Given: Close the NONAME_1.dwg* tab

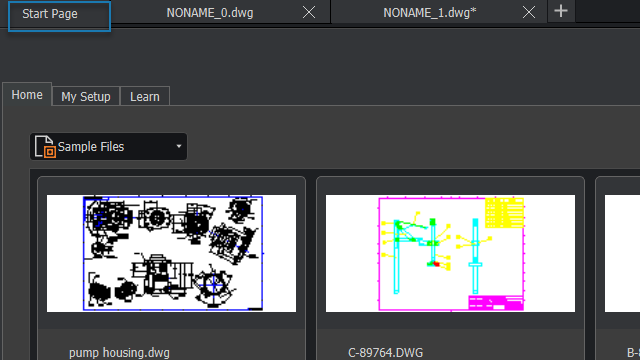Looking at the screenshot, I should coord(529,13).
